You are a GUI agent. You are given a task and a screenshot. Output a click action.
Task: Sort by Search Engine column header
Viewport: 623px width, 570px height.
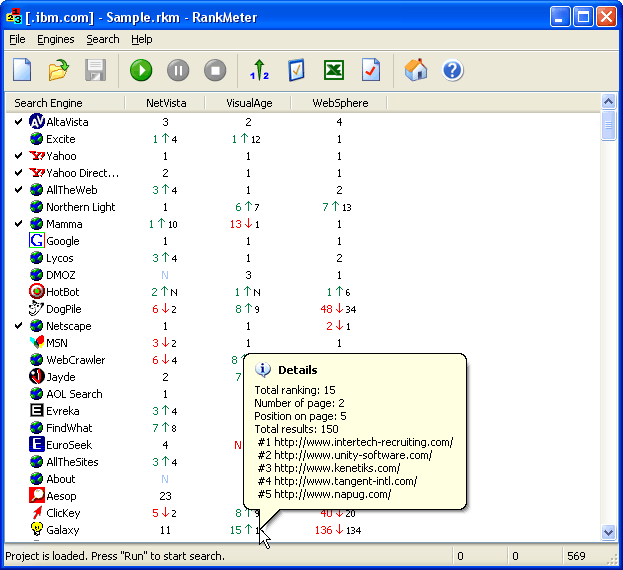(x=65, y=103)
